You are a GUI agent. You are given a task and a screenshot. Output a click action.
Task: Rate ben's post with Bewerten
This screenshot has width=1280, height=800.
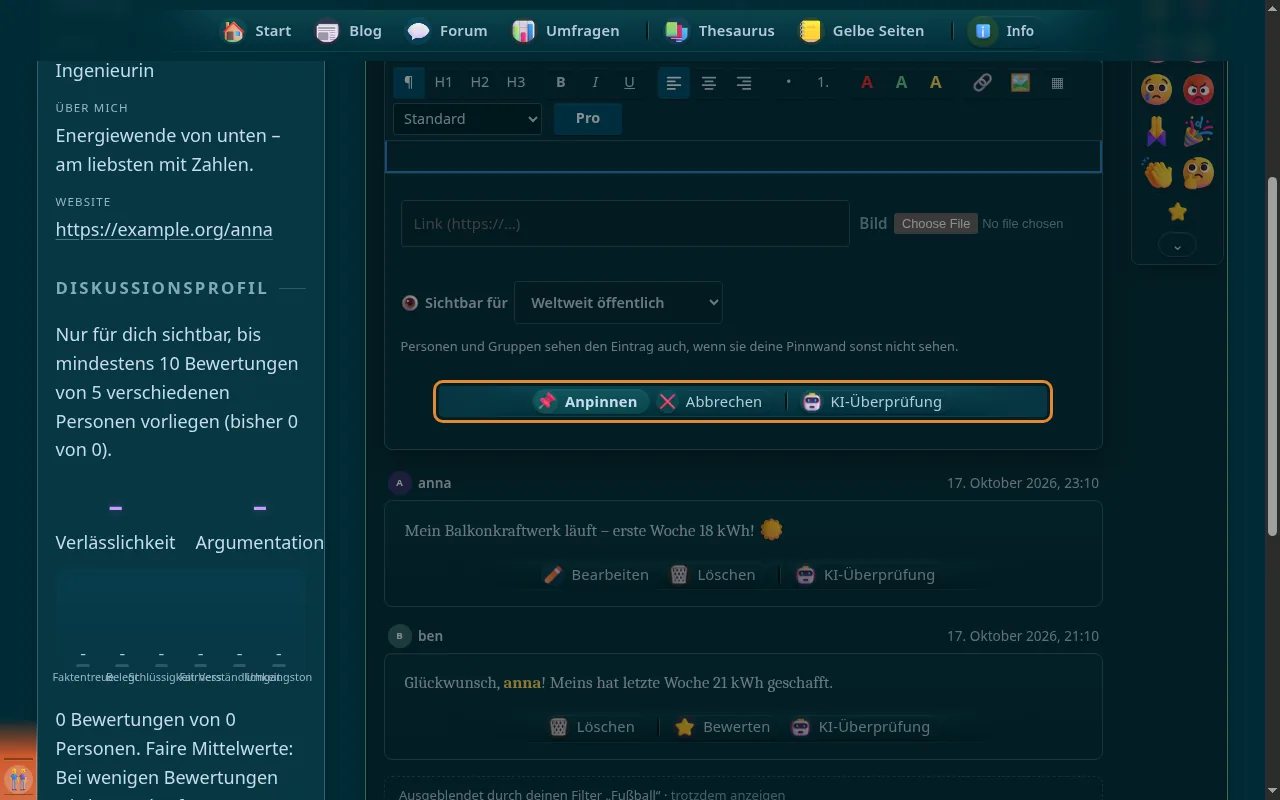(x=722, y=727)
